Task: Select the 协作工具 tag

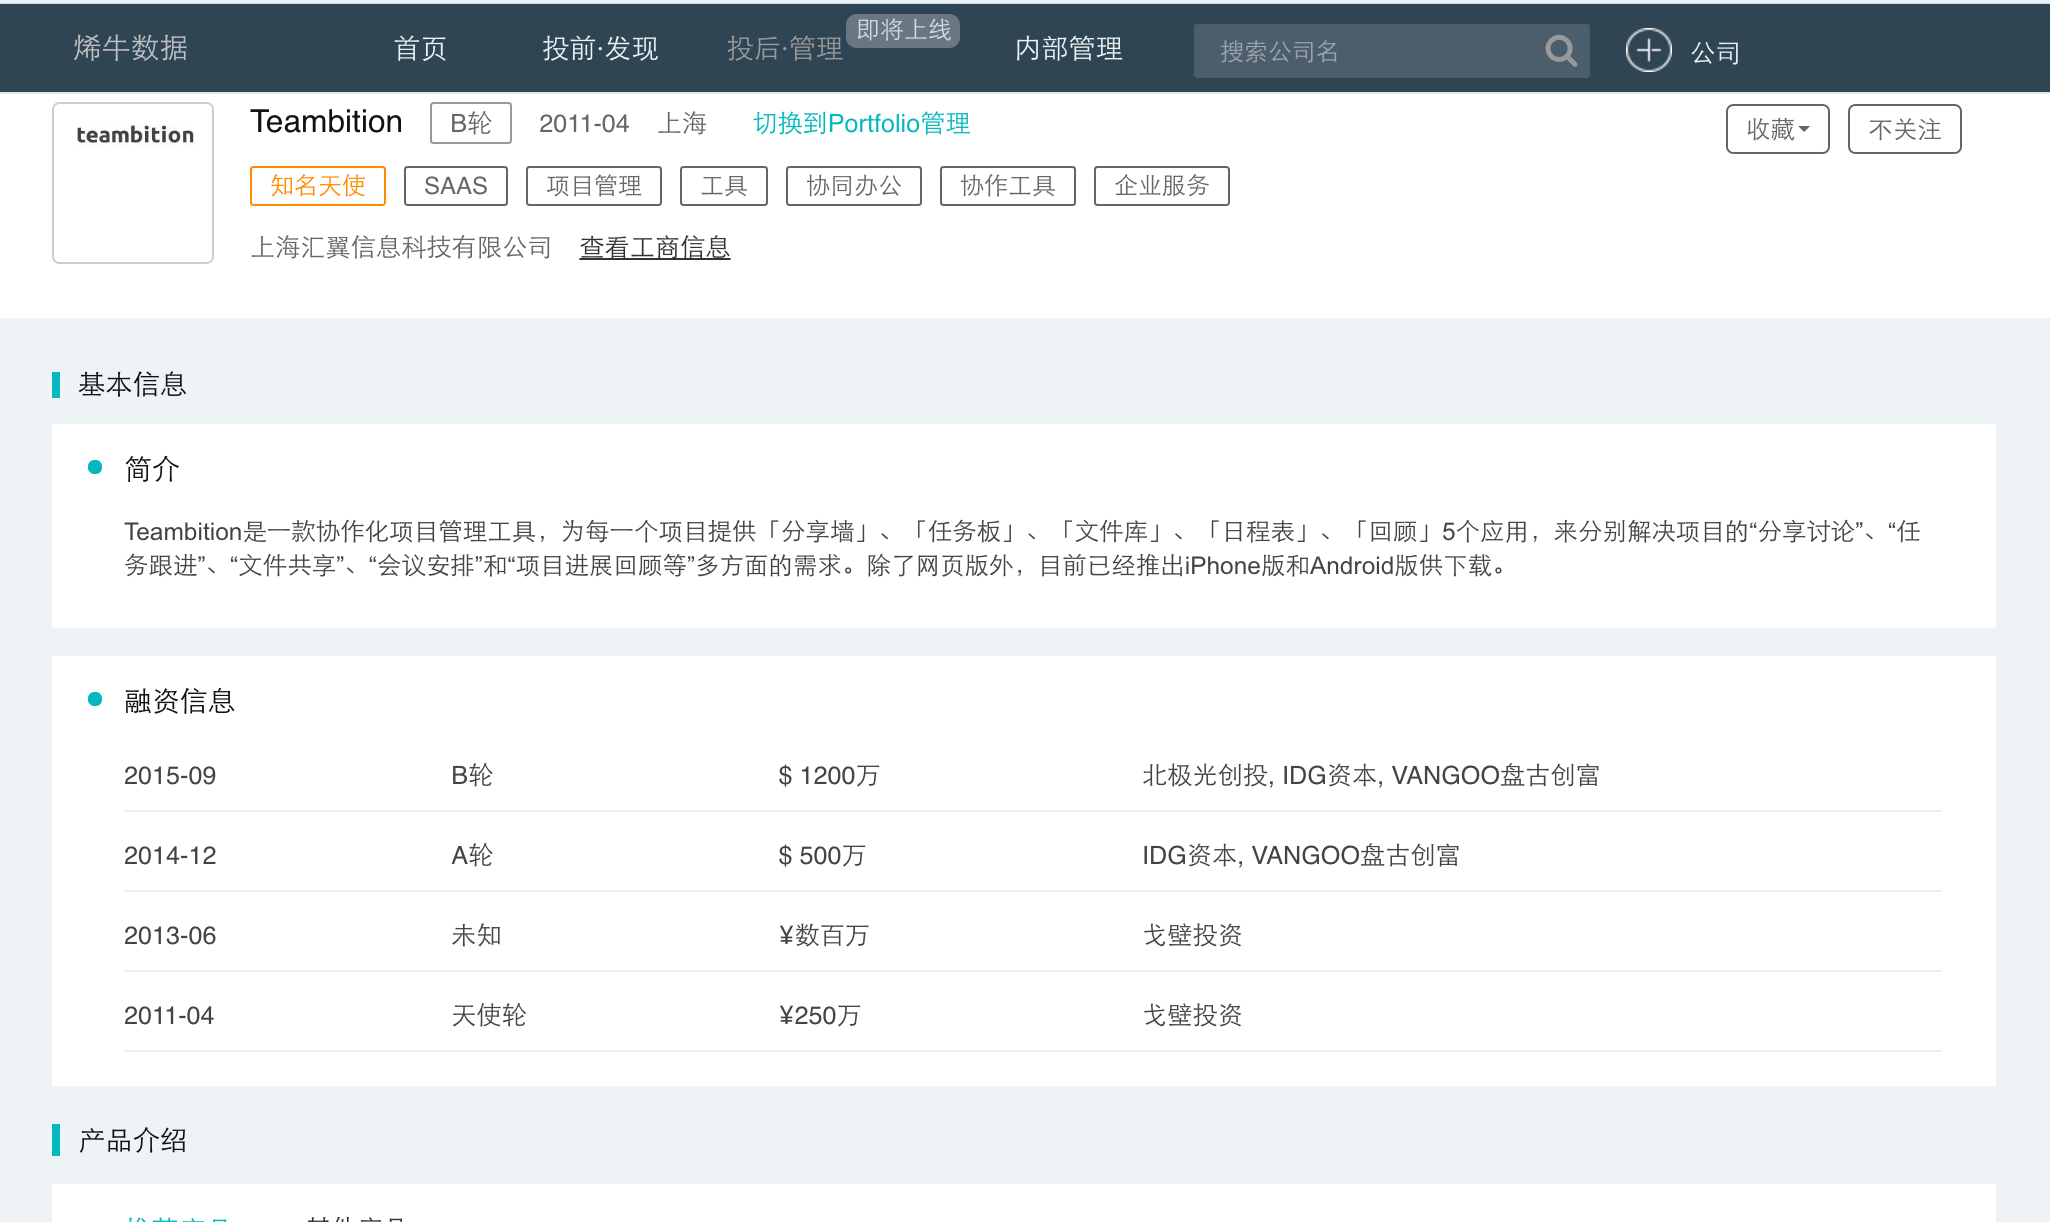Action: (1007, 186)
